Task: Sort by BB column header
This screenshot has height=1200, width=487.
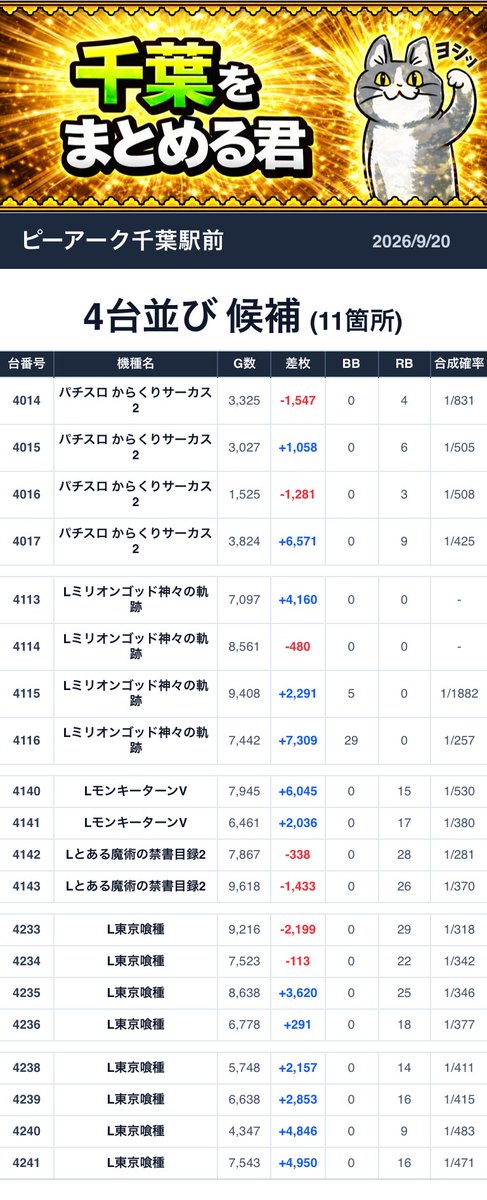Action: coord(351,364)
